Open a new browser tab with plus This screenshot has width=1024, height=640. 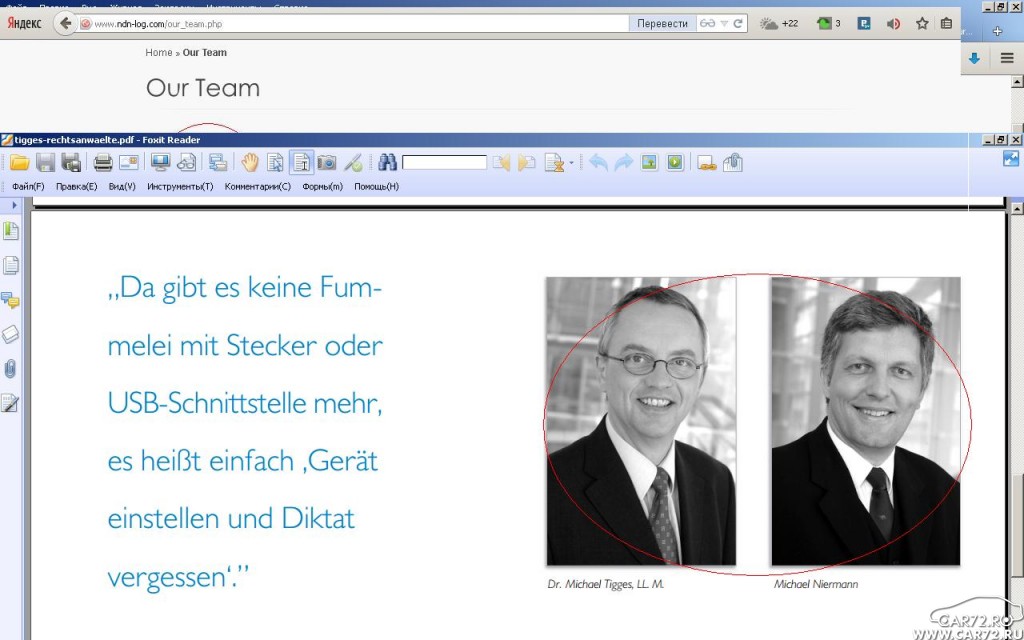[997, 31]
